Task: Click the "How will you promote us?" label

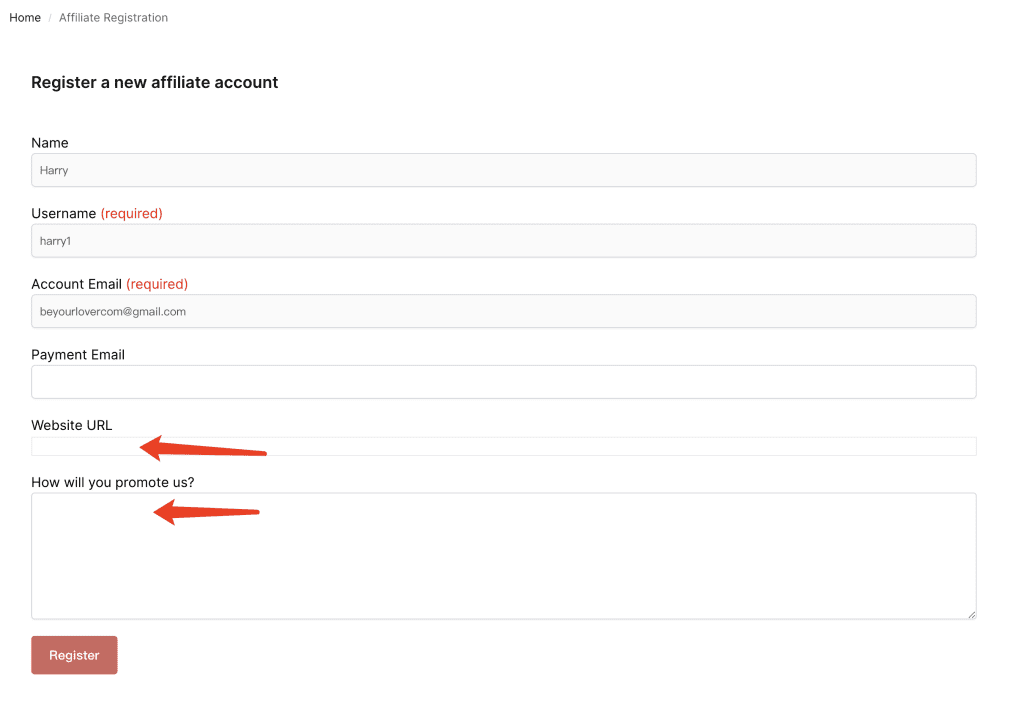Action: (x=113, y=482)
